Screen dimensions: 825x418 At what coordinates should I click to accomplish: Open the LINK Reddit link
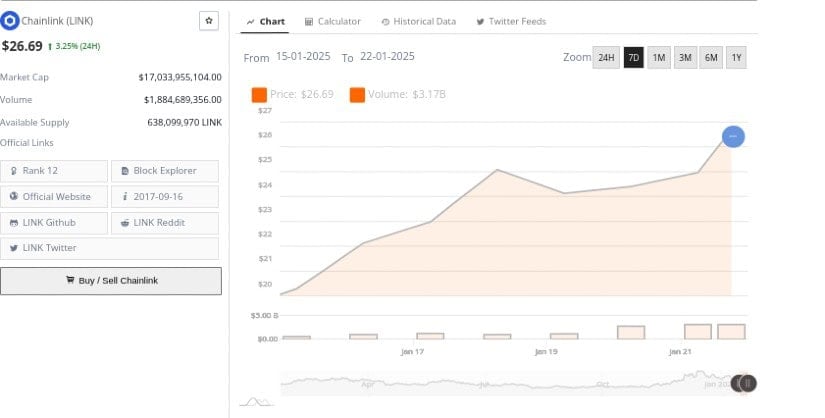point(164,222)
